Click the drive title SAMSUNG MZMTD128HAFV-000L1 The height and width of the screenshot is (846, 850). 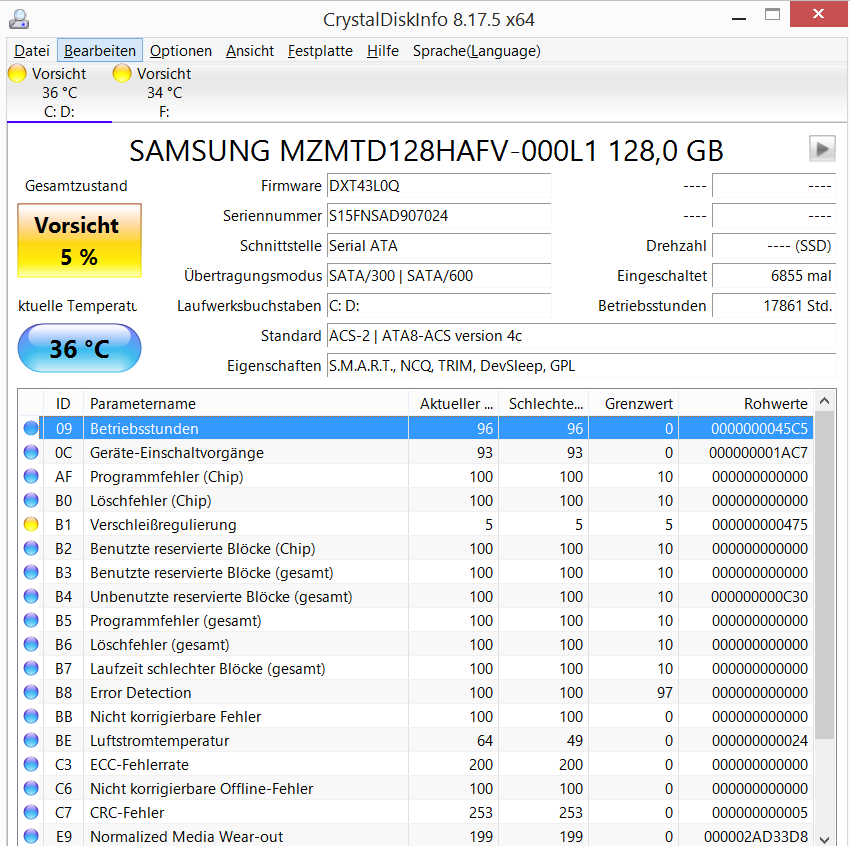(x=426, y=150)
